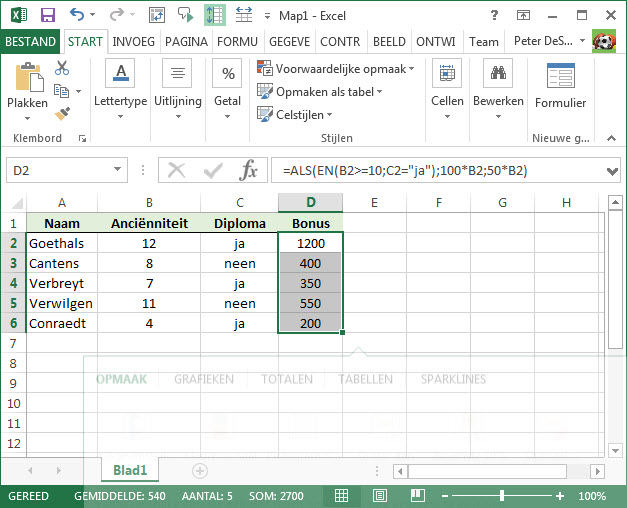Viewport: 627px width, 508px height.
Task: Click the zoom slider handle
Action: coord(502,496)
